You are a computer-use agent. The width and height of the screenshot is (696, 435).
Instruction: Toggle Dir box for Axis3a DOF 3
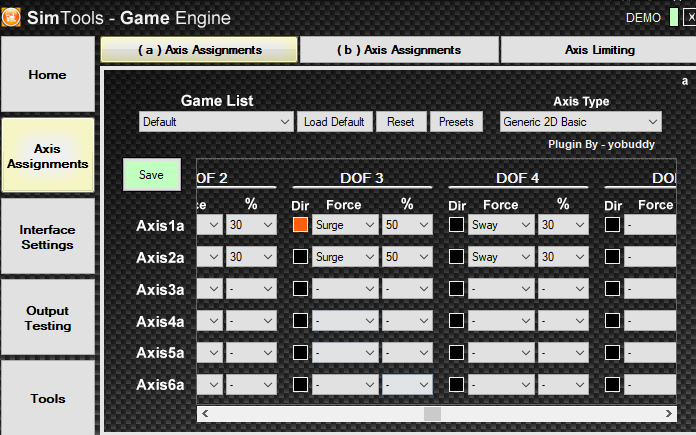point(301,289)
